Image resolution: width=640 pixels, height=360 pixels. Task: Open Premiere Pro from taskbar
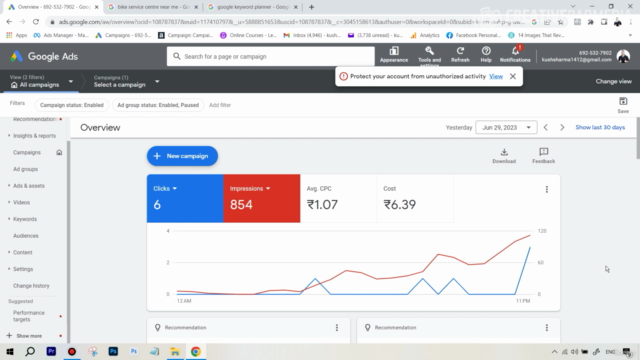coord(51,351)
